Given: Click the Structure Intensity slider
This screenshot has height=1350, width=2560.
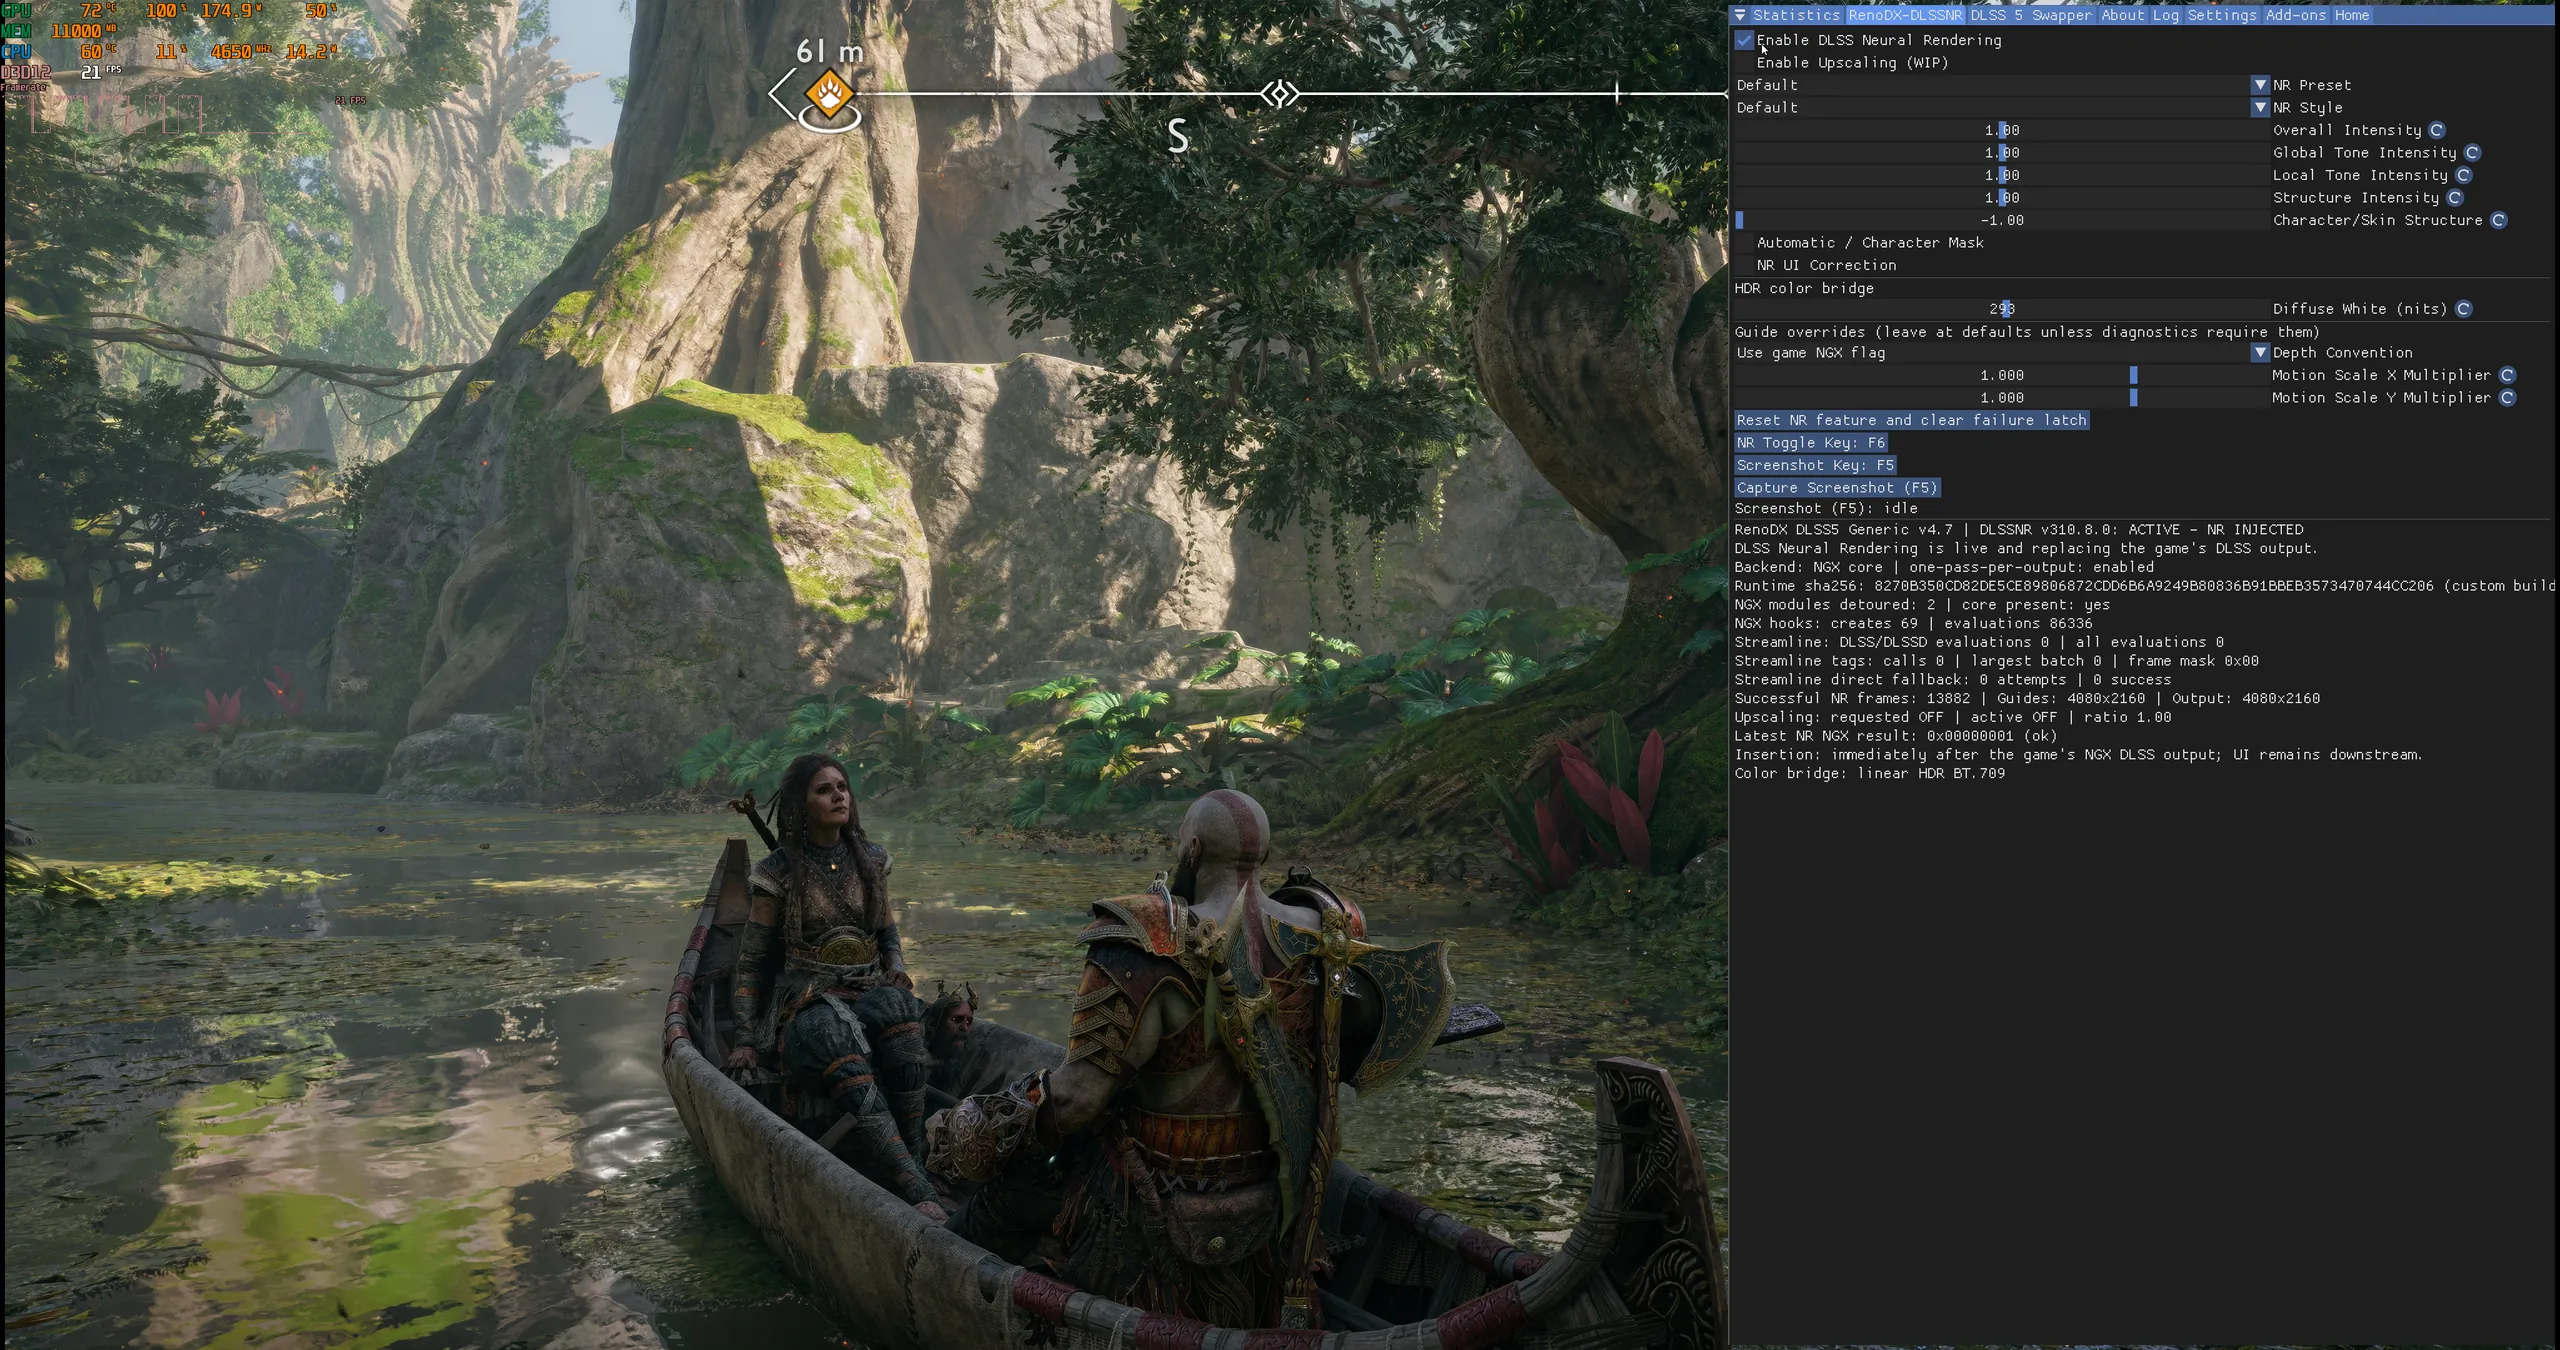Looking at the screenshot, I should click(x=2001, y=198).
